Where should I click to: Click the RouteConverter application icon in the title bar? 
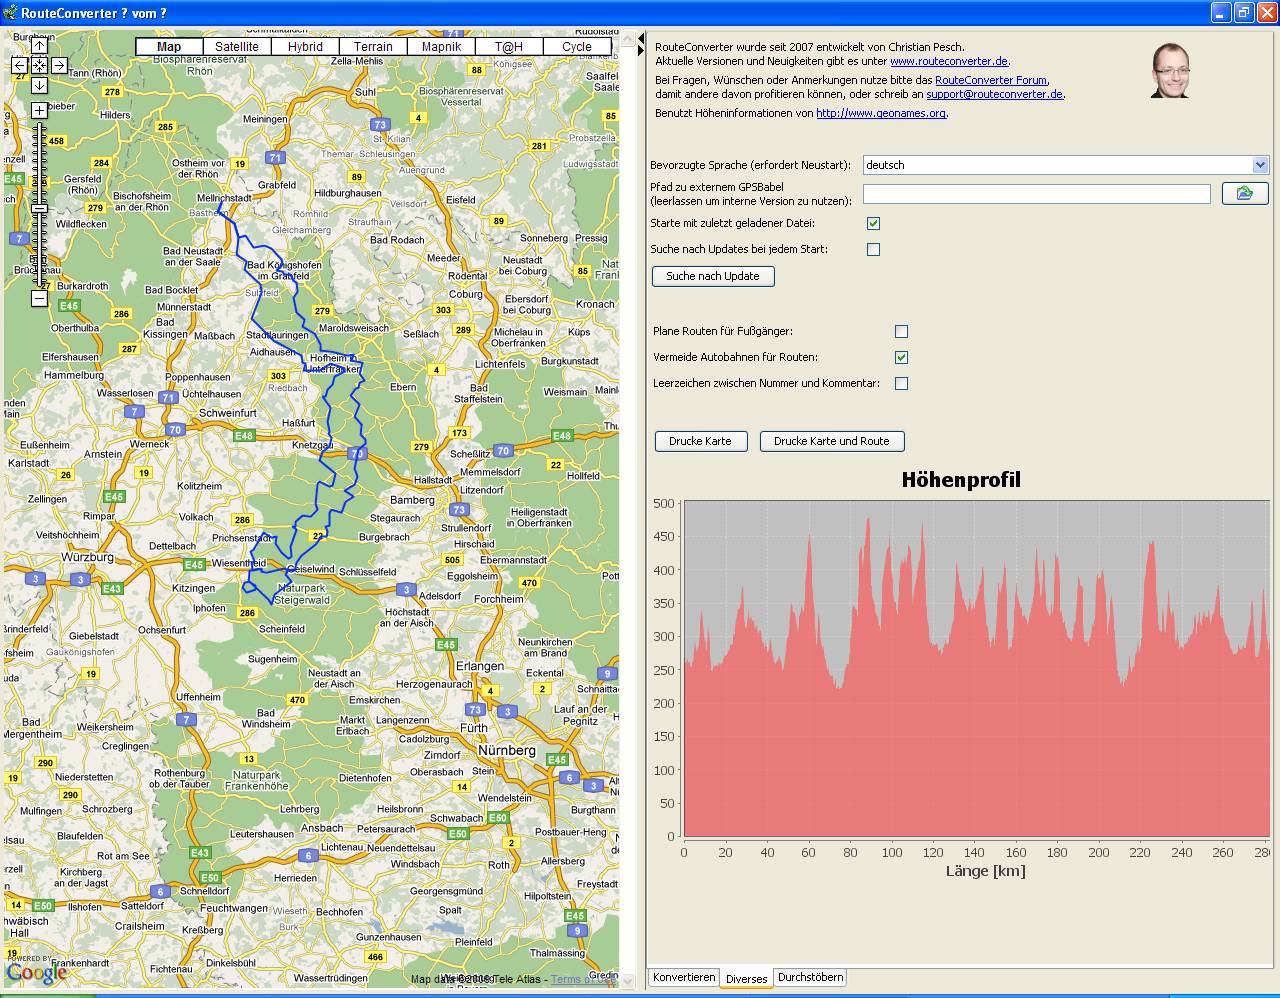pos(10,12)
